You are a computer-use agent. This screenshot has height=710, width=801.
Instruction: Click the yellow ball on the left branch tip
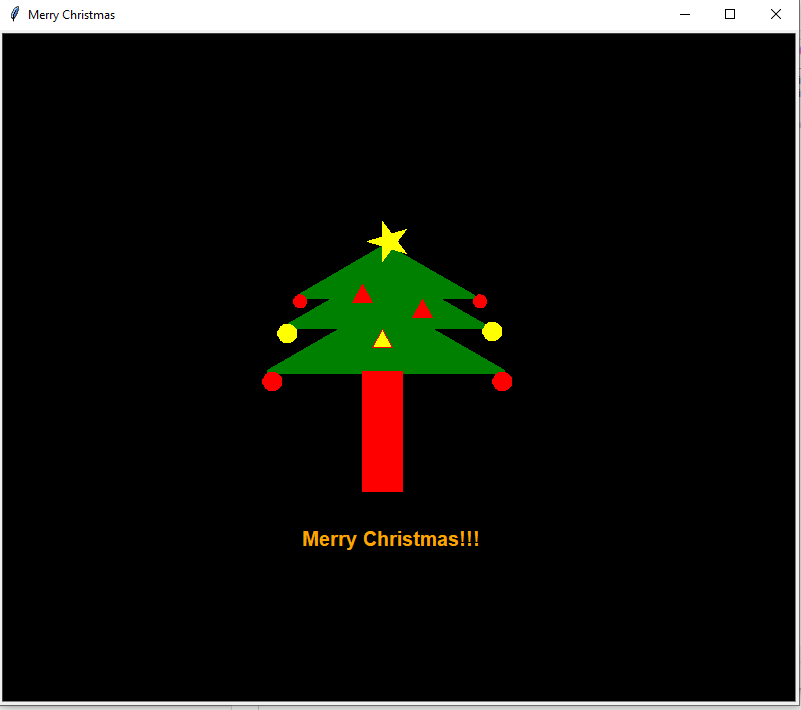click(x=286, y=331)
